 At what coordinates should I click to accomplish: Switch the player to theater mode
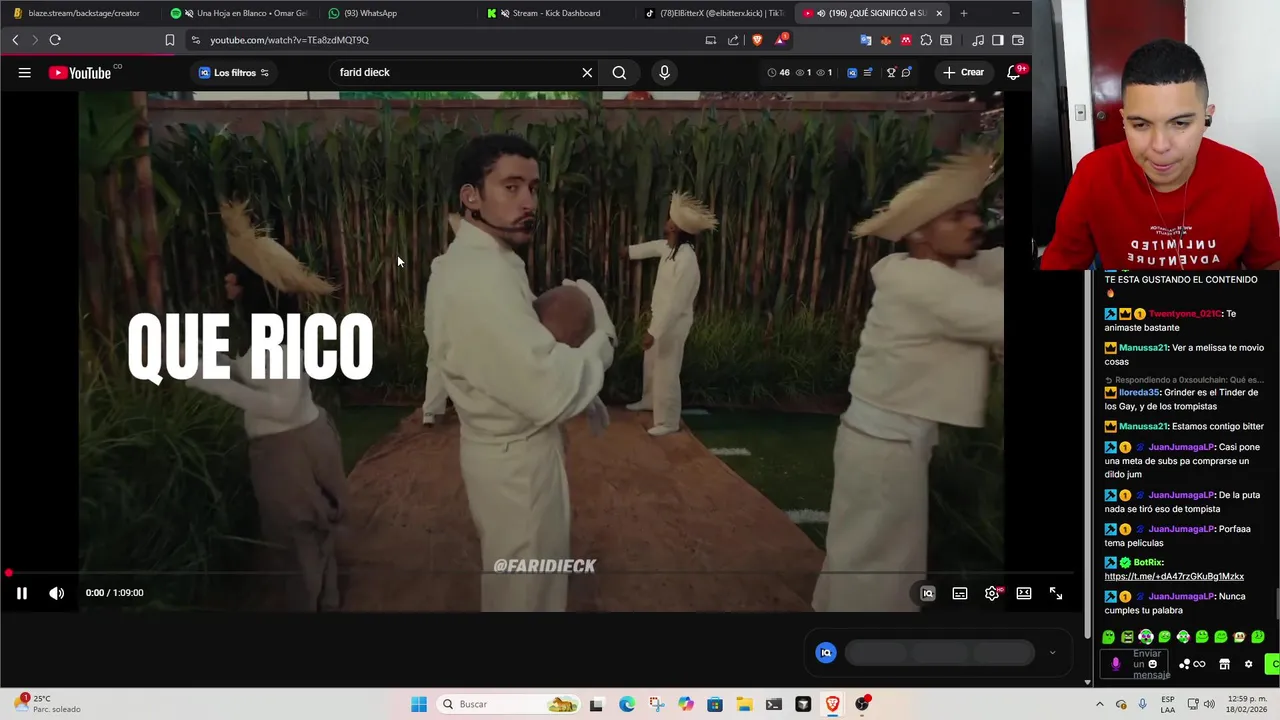pyautogui.click(x=1024, y=593)
